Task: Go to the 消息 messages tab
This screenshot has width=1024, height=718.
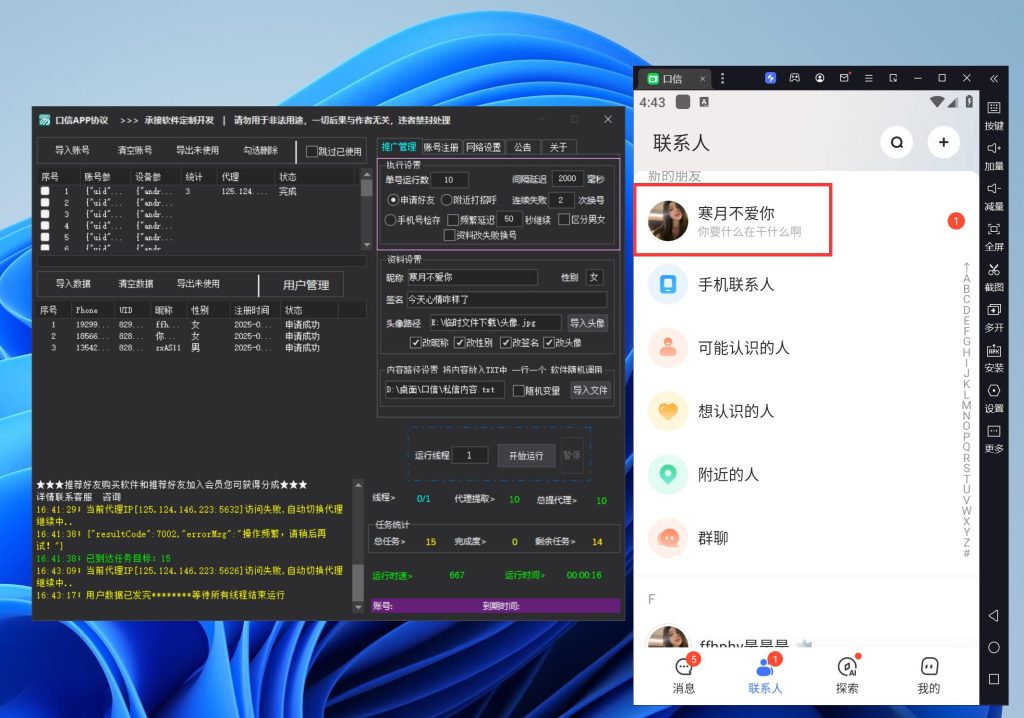Action: [x=684, y=675]
